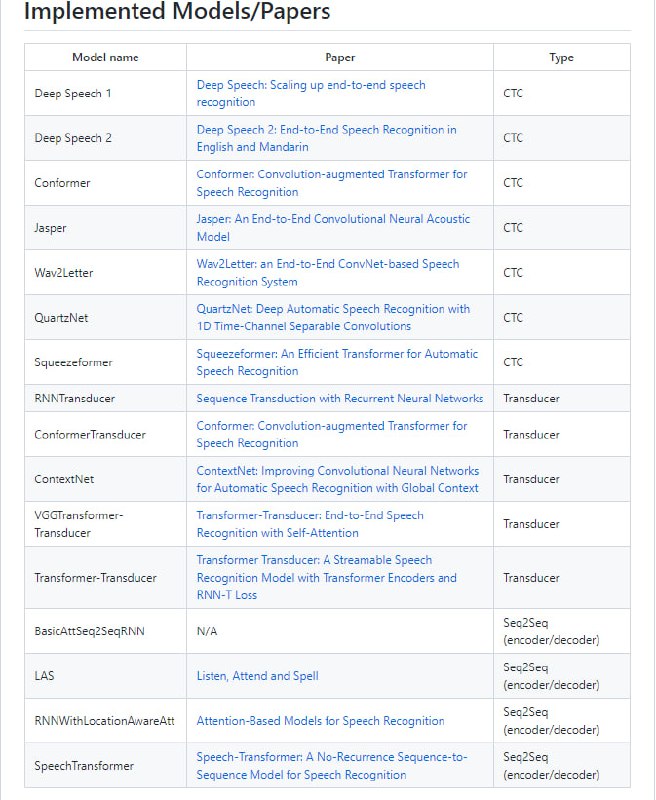This screenshot has width=656, height=800.
Task: Open the Listen, Attend and Spell paper
Action: [x=257, y=676]
